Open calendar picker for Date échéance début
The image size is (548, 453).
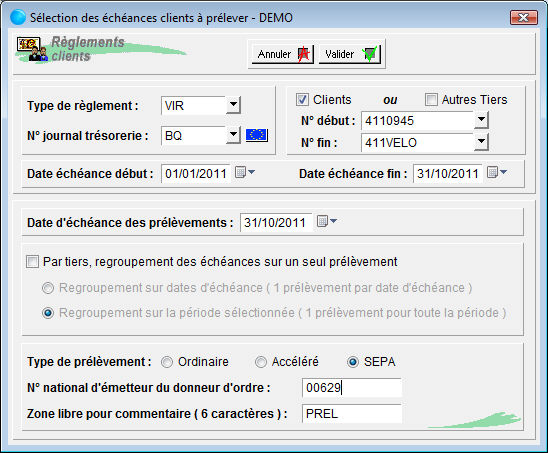coord(245,172)
